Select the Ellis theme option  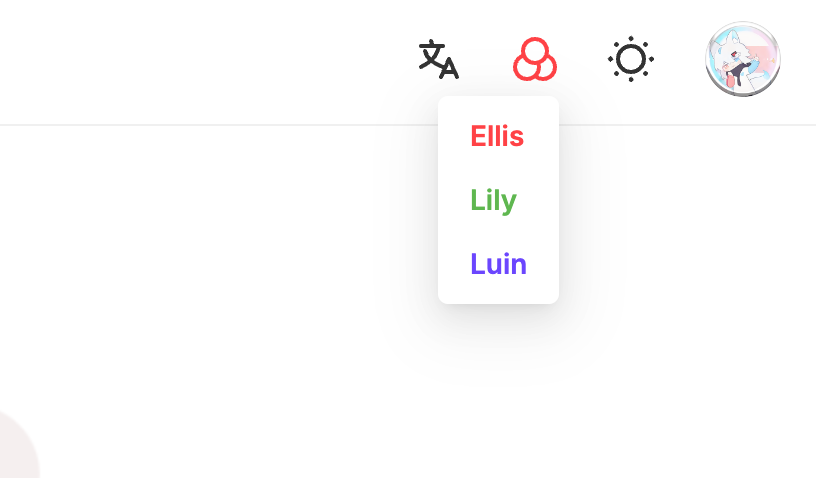click(497, 136)
